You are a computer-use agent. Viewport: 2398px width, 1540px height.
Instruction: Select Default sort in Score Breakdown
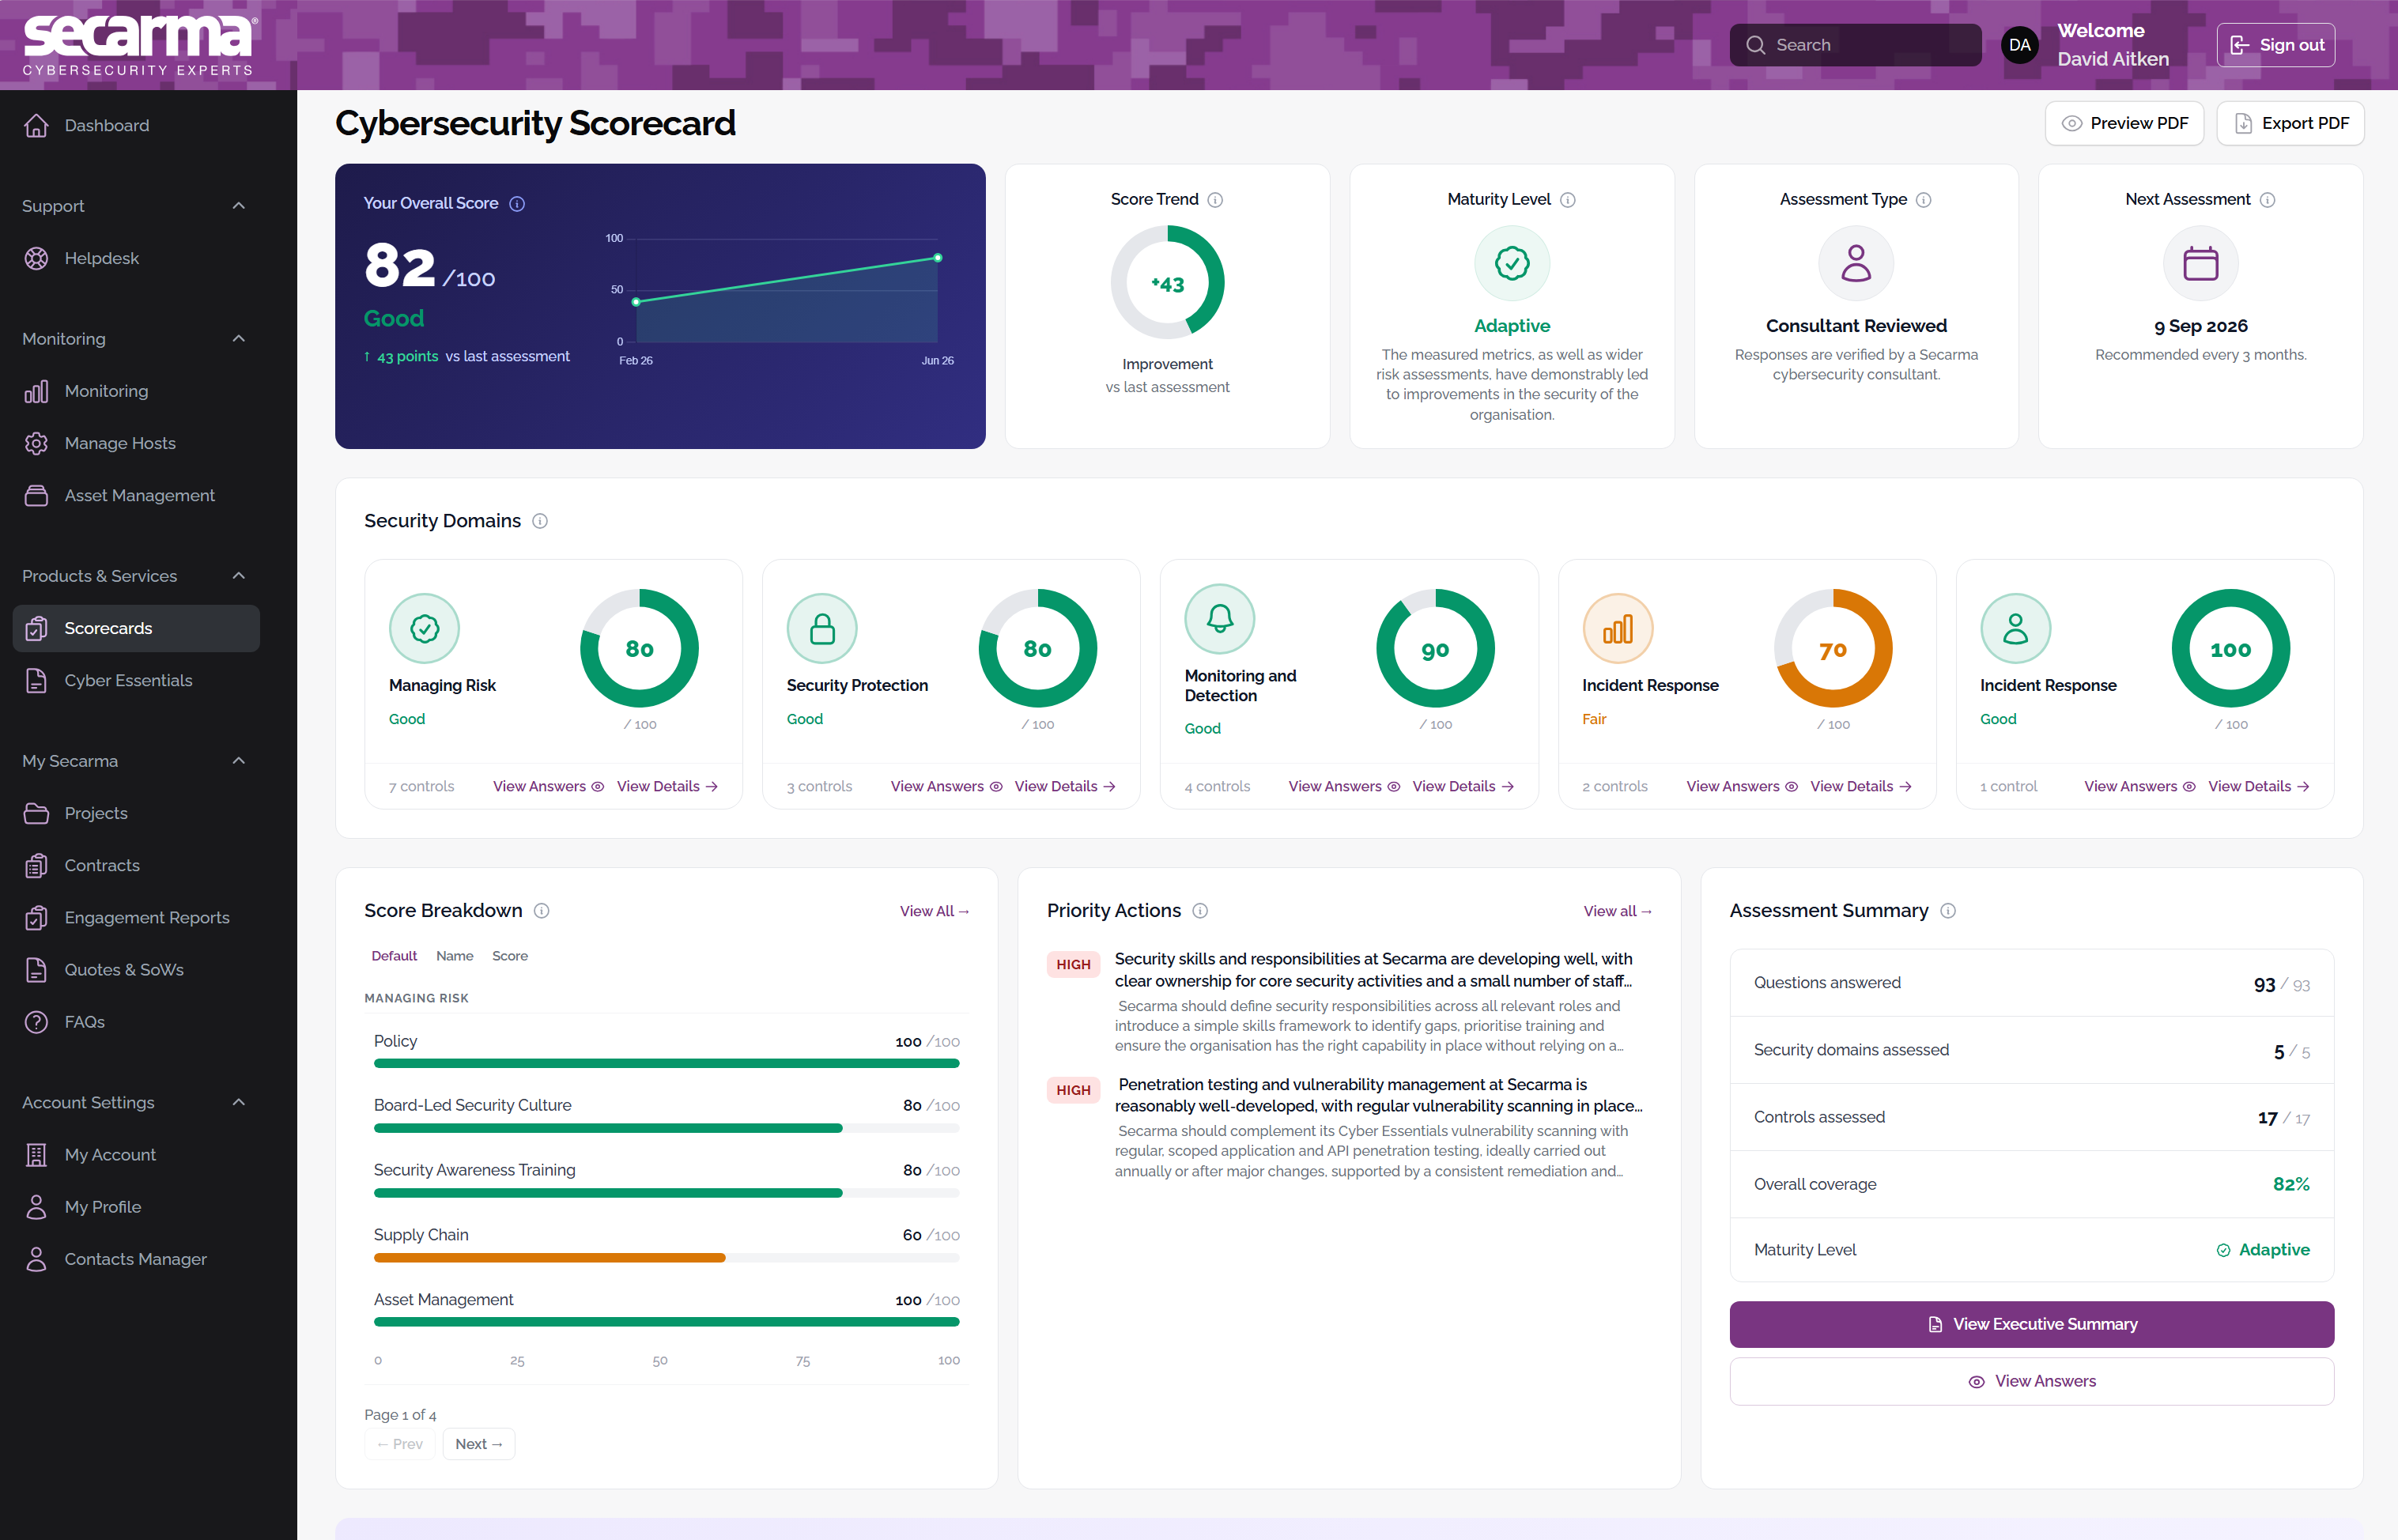pos(394,956)
